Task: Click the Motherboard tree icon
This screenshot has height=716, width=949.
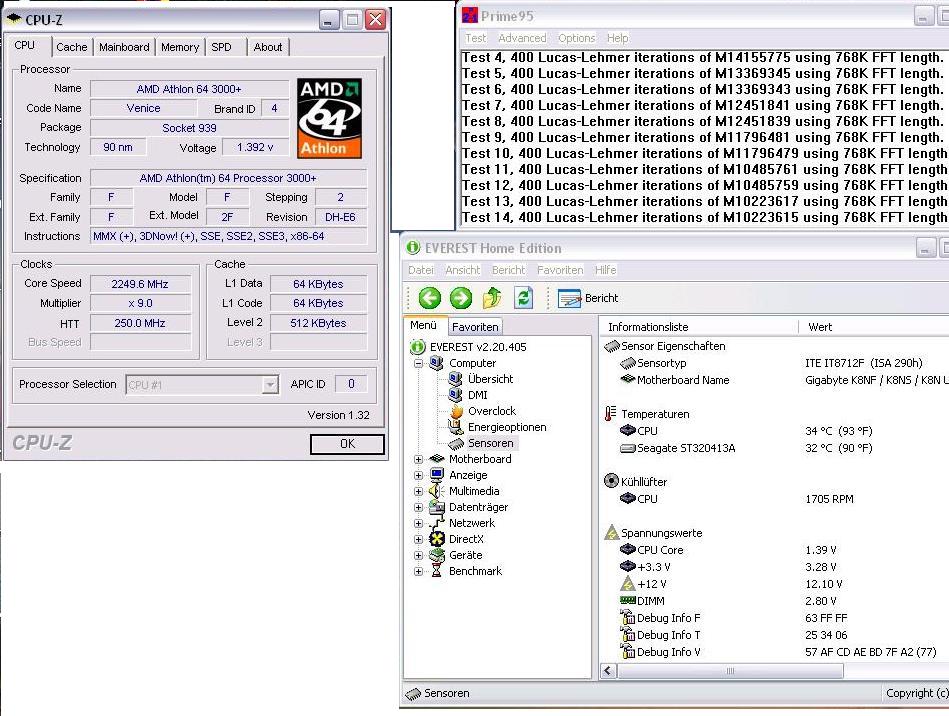Action: tap(436, 459)
